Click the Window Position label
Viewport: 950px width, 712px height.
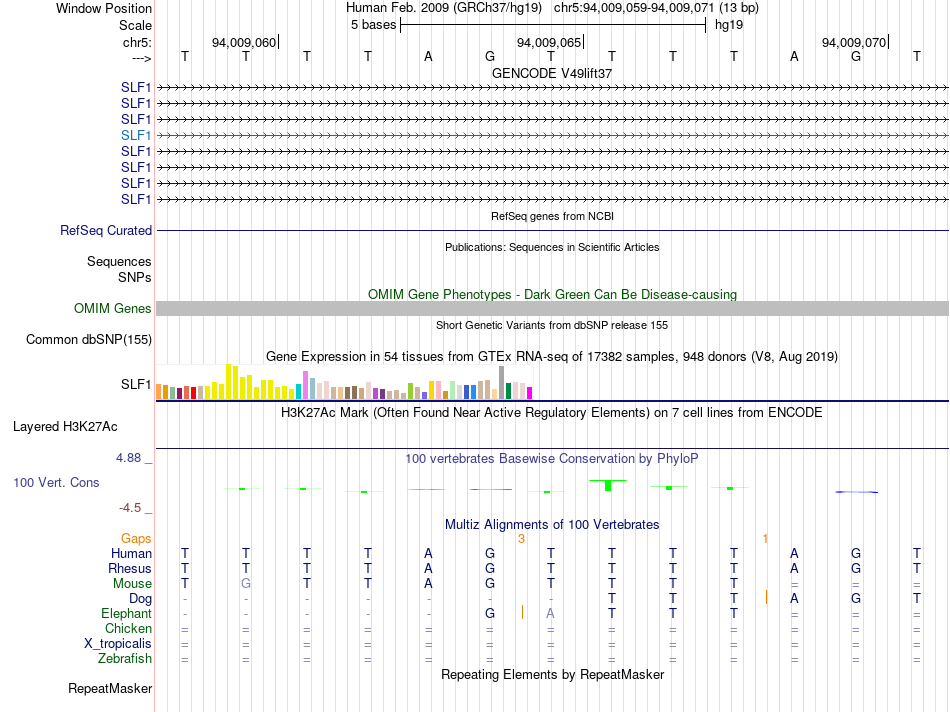tap(104, 8)
